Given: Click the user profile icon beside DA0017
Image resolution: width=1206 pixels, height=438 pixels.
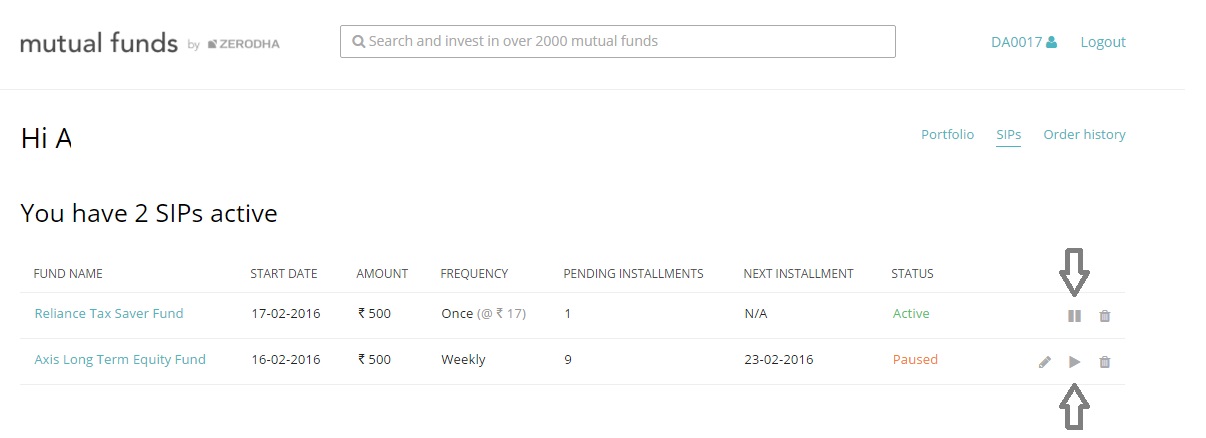Looking at the screenshot, I should tap(1051, 42).
